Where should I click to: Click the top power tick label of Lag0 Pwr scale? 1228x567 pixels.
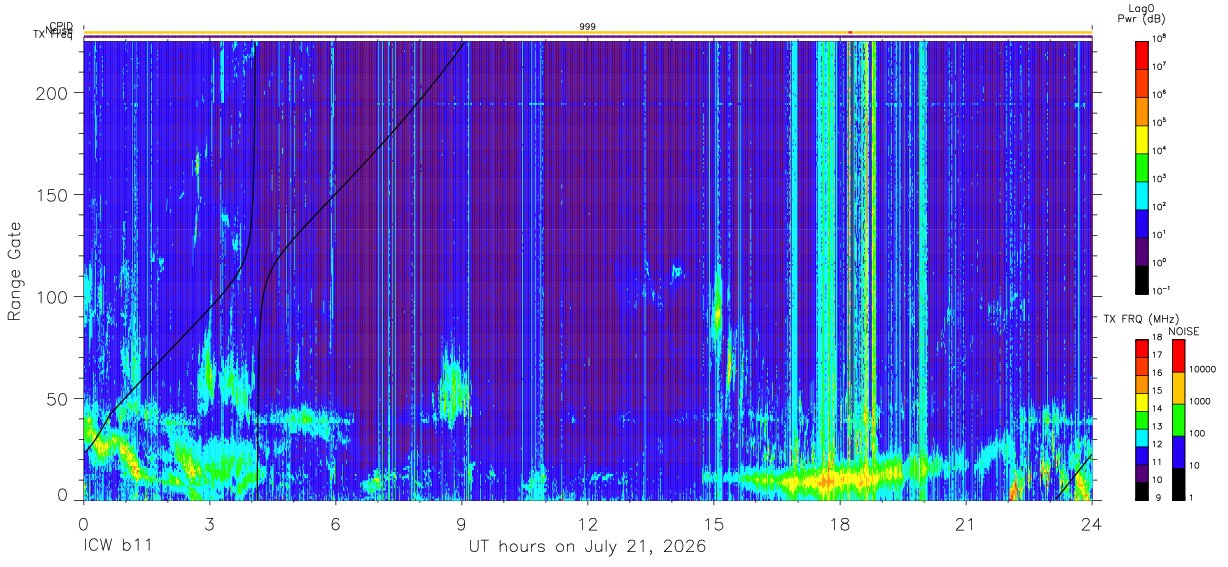[1158, 38]
